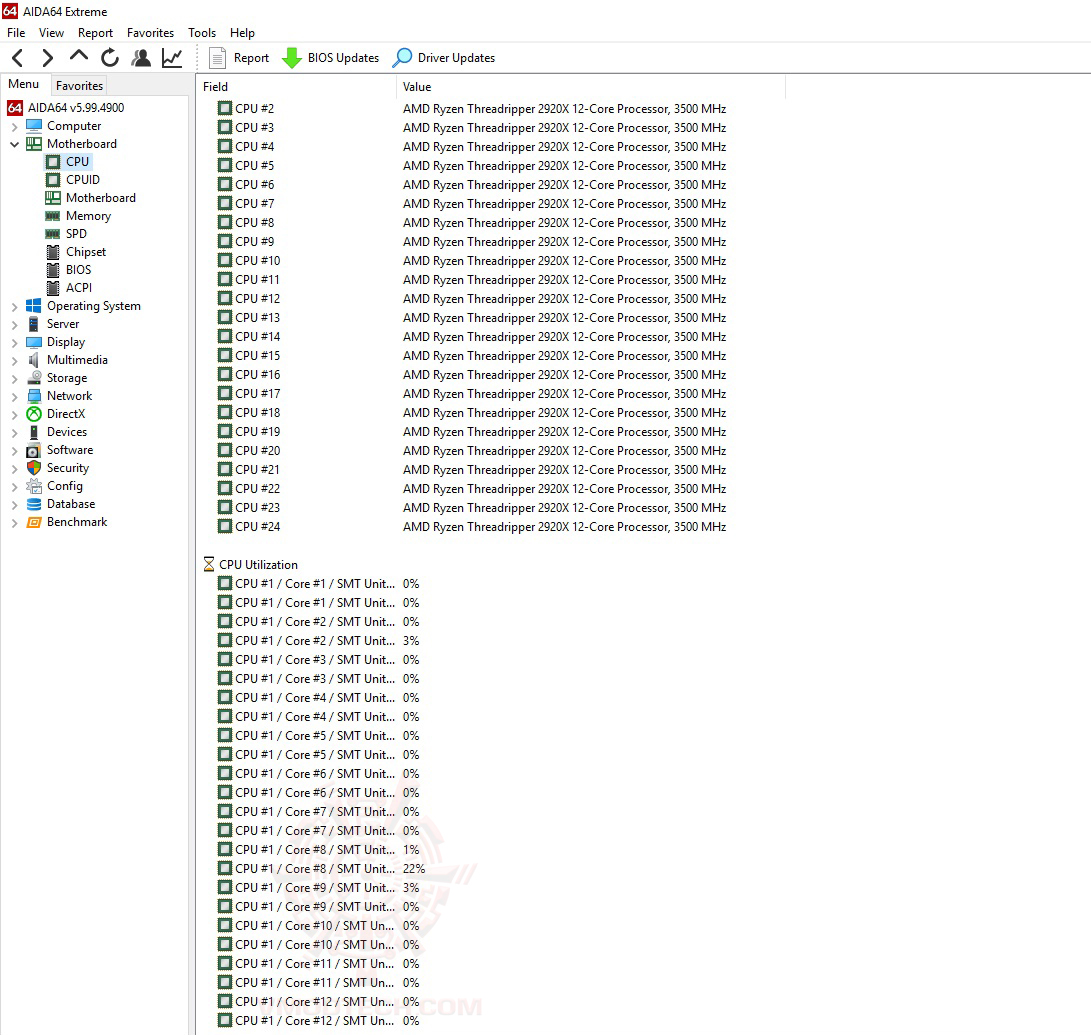Select the row showing 22% utilization
Viewport: 1091px width, 1035px height.
click(321, 869)
